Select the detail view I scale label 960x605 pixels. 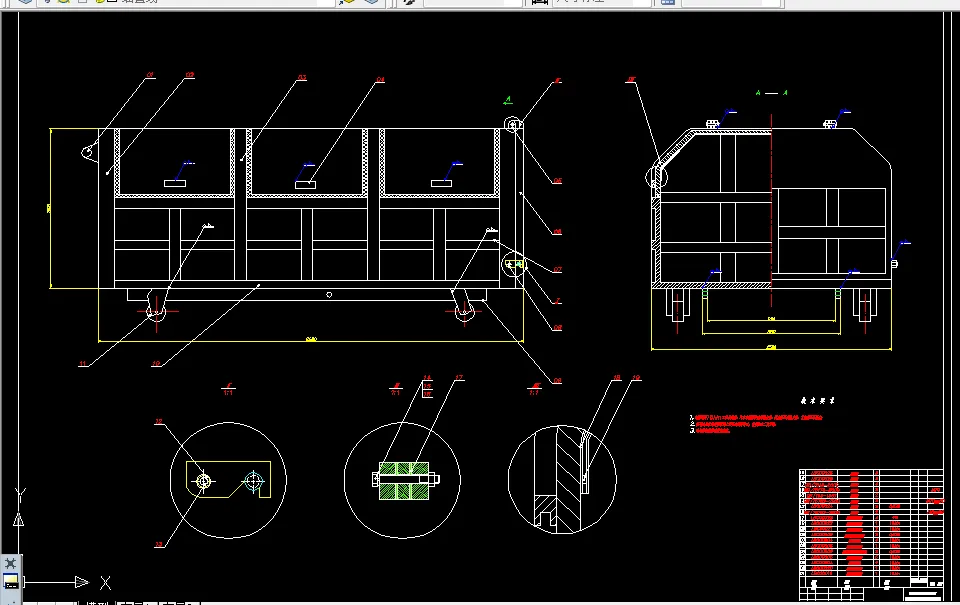[228, 389]
